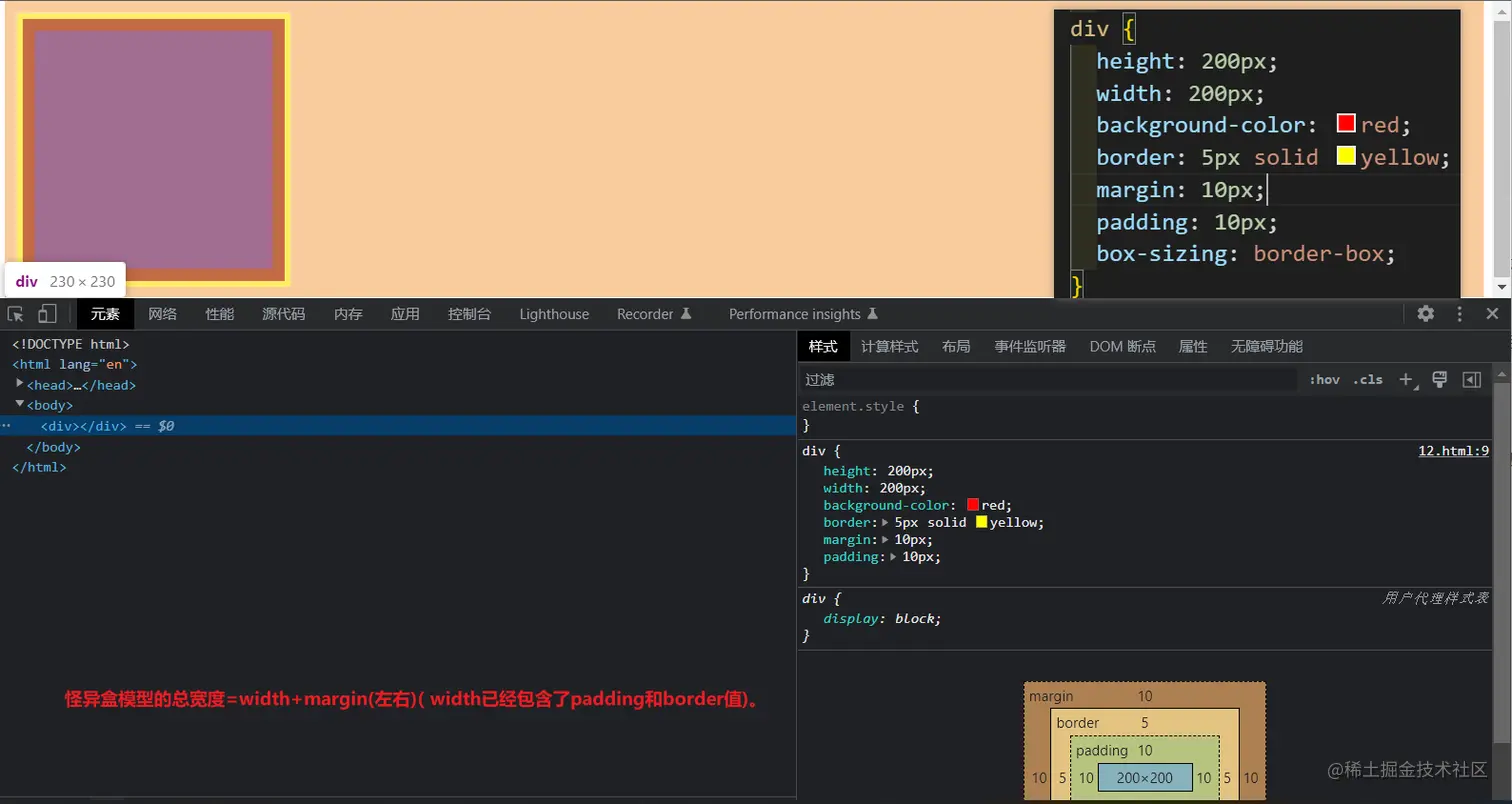
Task: Select the DOM 断点 sidebar tab
Action: click(1123, 346)
